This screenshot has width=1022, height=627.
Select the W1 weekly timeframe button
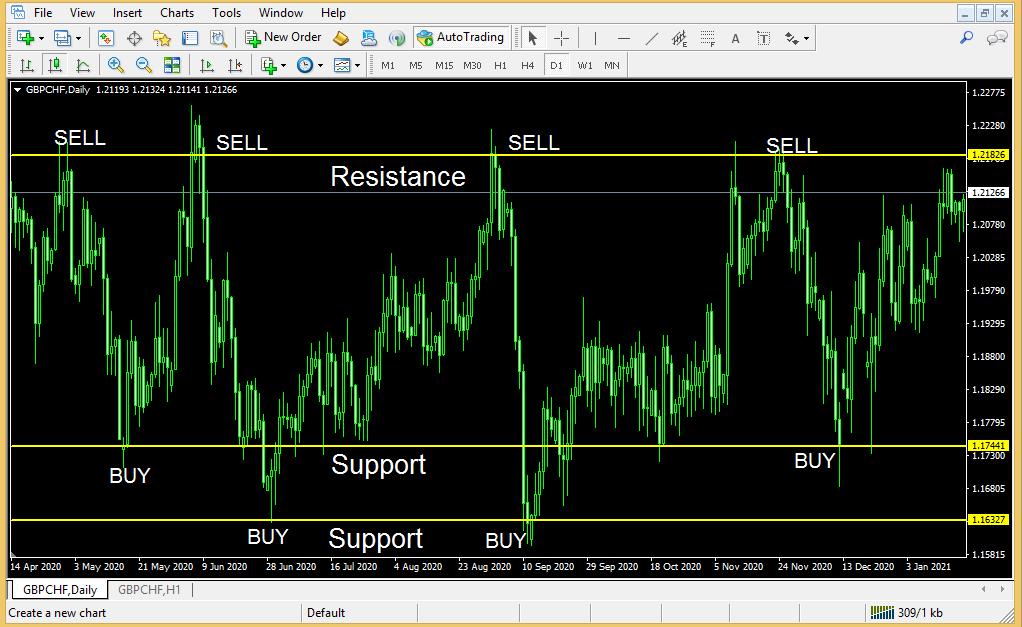pos(585,65)
